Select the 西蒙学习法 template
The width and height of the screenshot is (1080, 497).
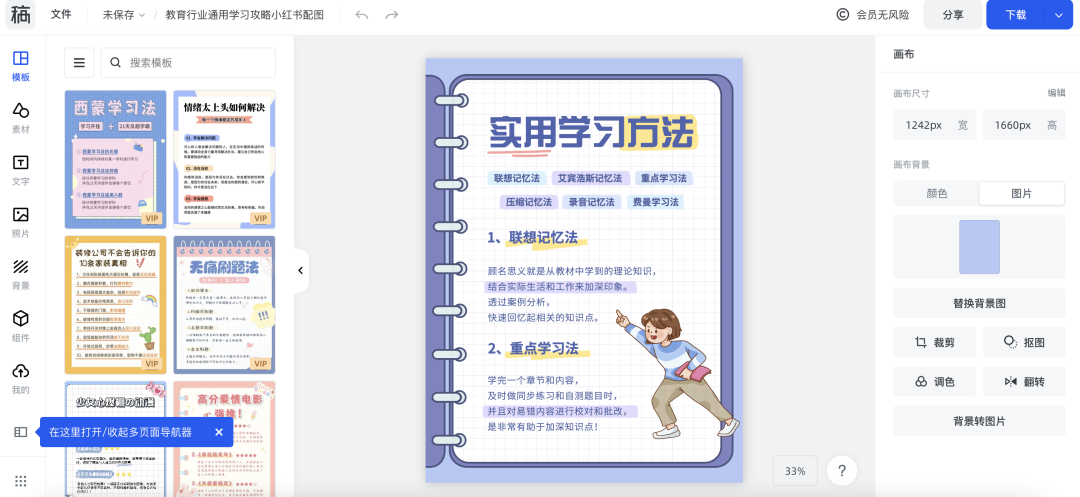pyautogui.click(x=116, y=159)
